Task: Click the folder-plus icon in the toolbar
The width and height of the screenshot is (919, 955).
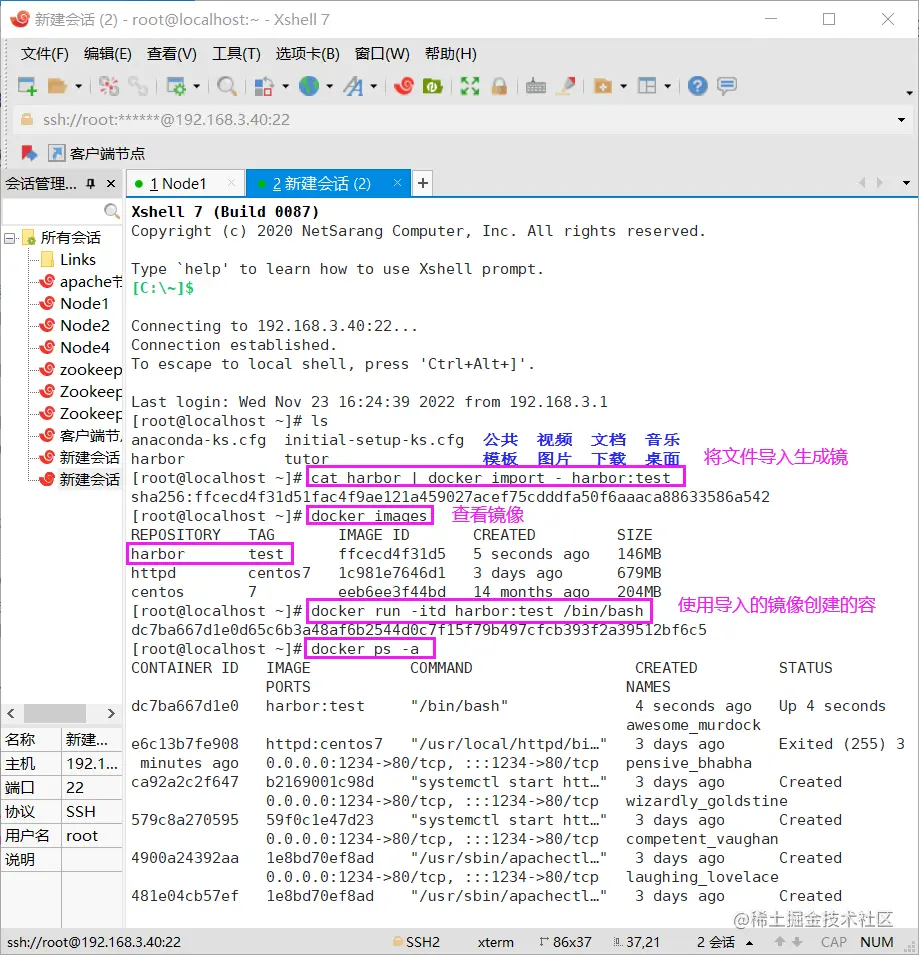Action: [x=602, y=86]
